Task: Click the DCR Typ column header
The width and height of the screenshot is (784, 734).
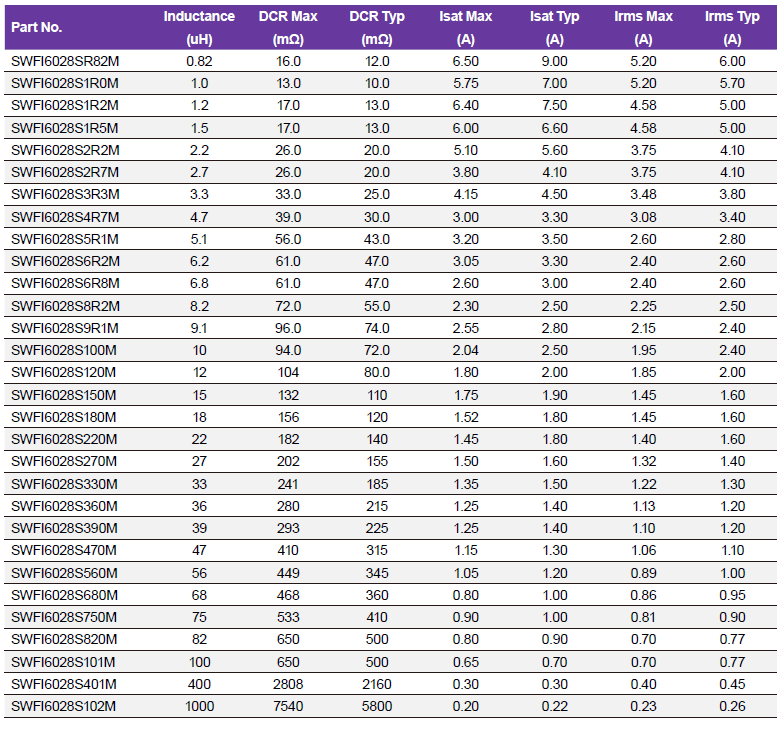Action: pyautogui.click(x=377, y=28)
